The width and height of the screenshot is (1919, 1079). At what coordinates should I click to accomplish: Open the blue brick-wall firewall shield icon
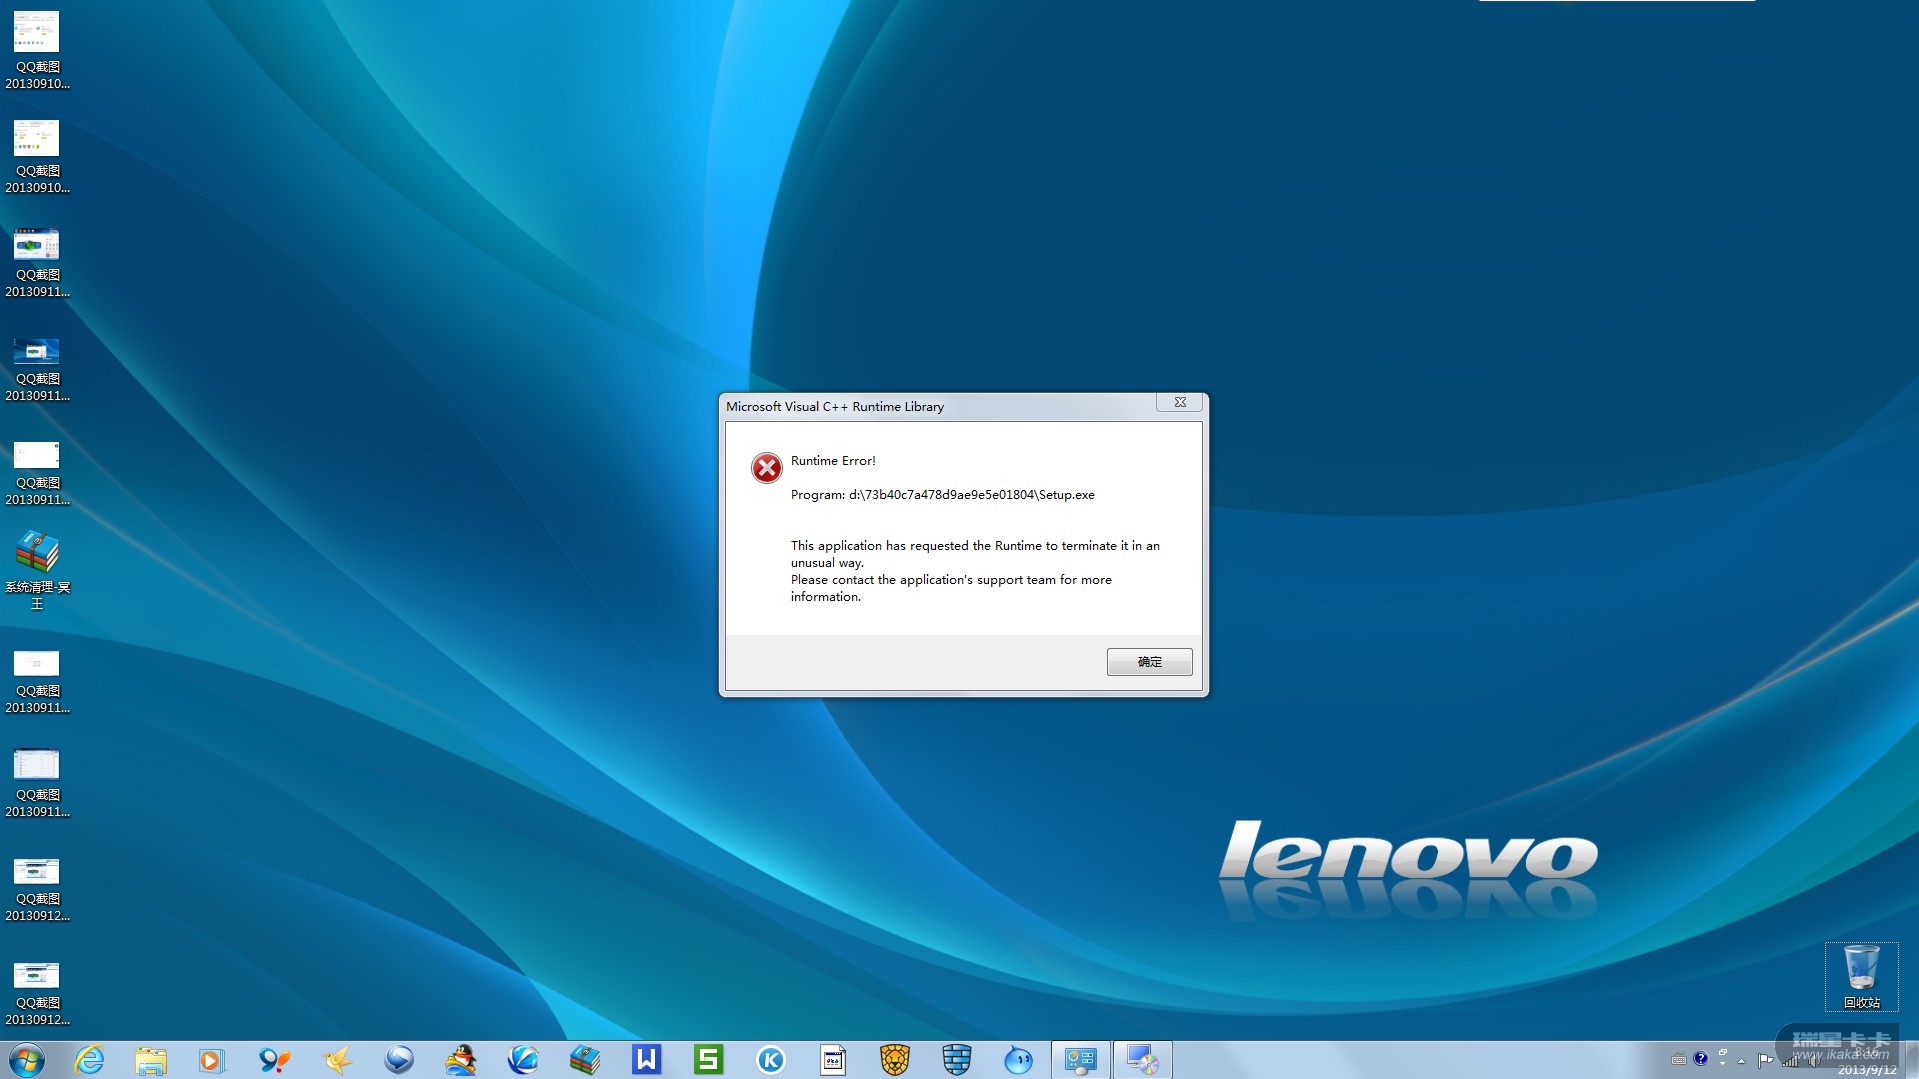click(x=957, y=1060)
